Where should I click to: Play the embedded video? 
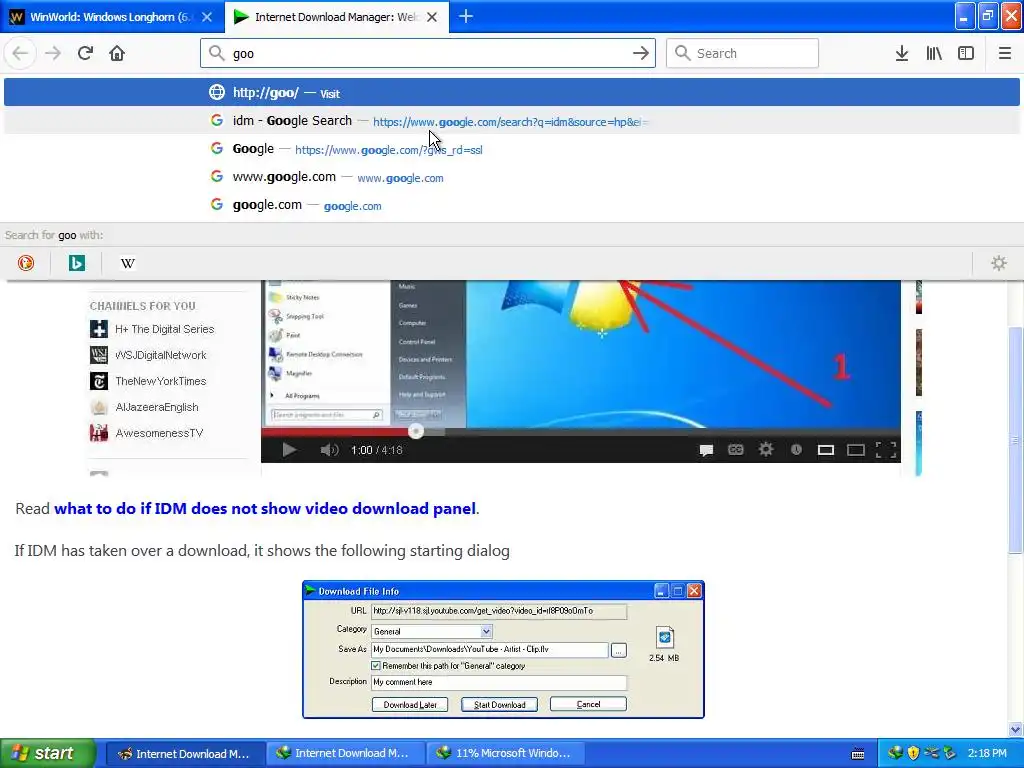pyautogui.click(x=289, y=449)
